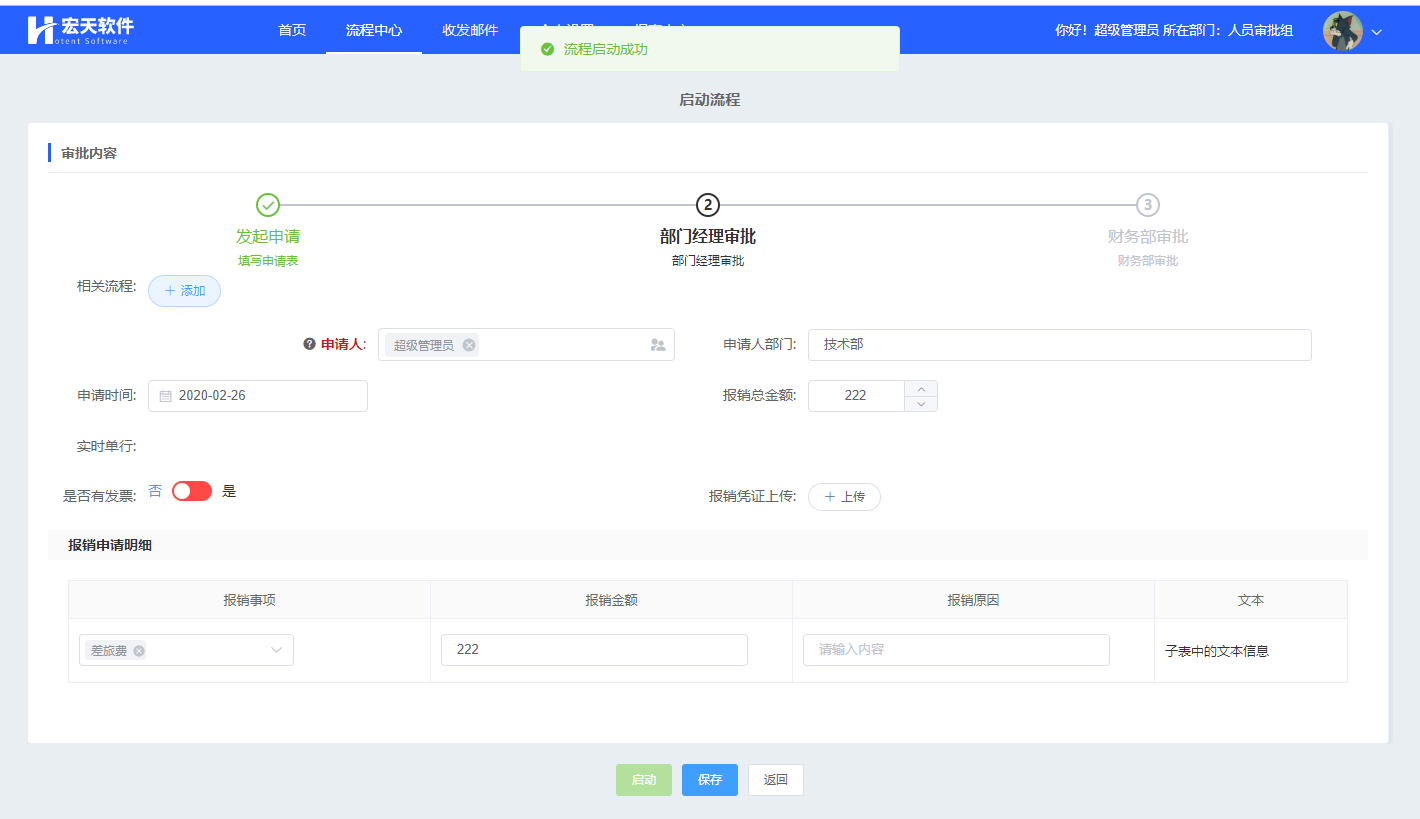Viewport: 1420px width, 819px height.
Task: Click the user avatar picture
Action: (1342, 31)
